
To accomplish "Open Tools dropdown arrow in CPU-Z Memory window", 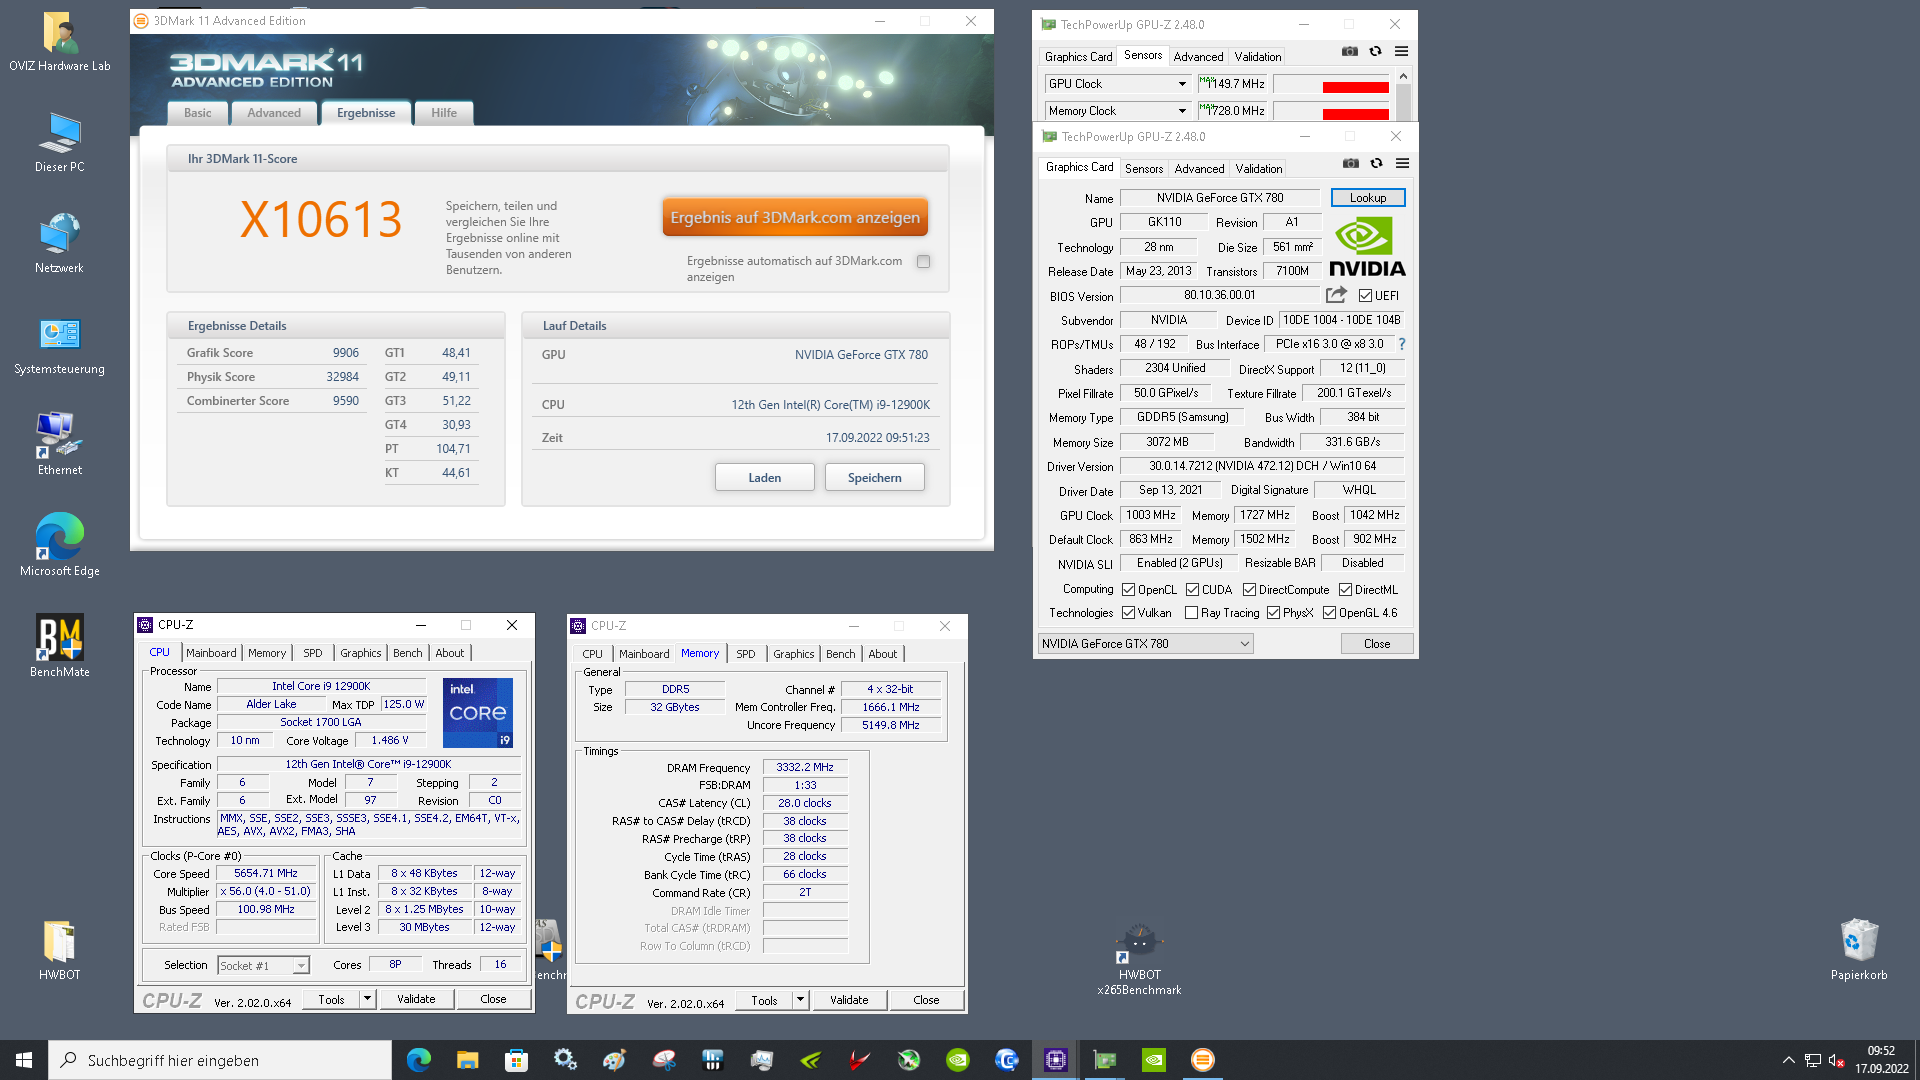I will click(x=800, y=1000).
